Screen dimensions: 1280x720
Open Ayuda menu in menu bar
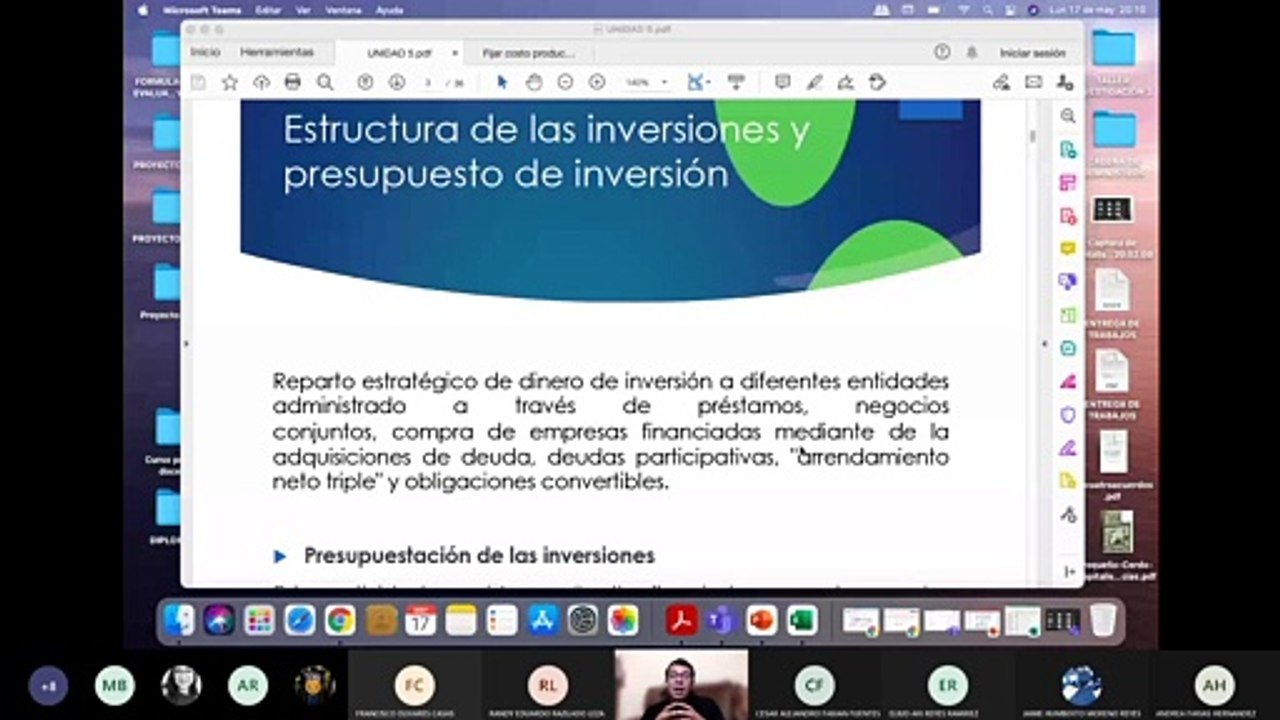pos(390,10)
